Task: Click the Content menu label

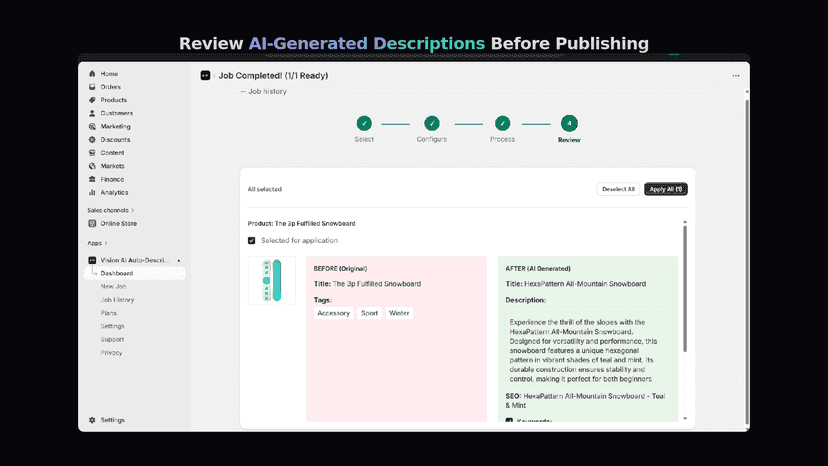Action: click(x=112, y=153)
